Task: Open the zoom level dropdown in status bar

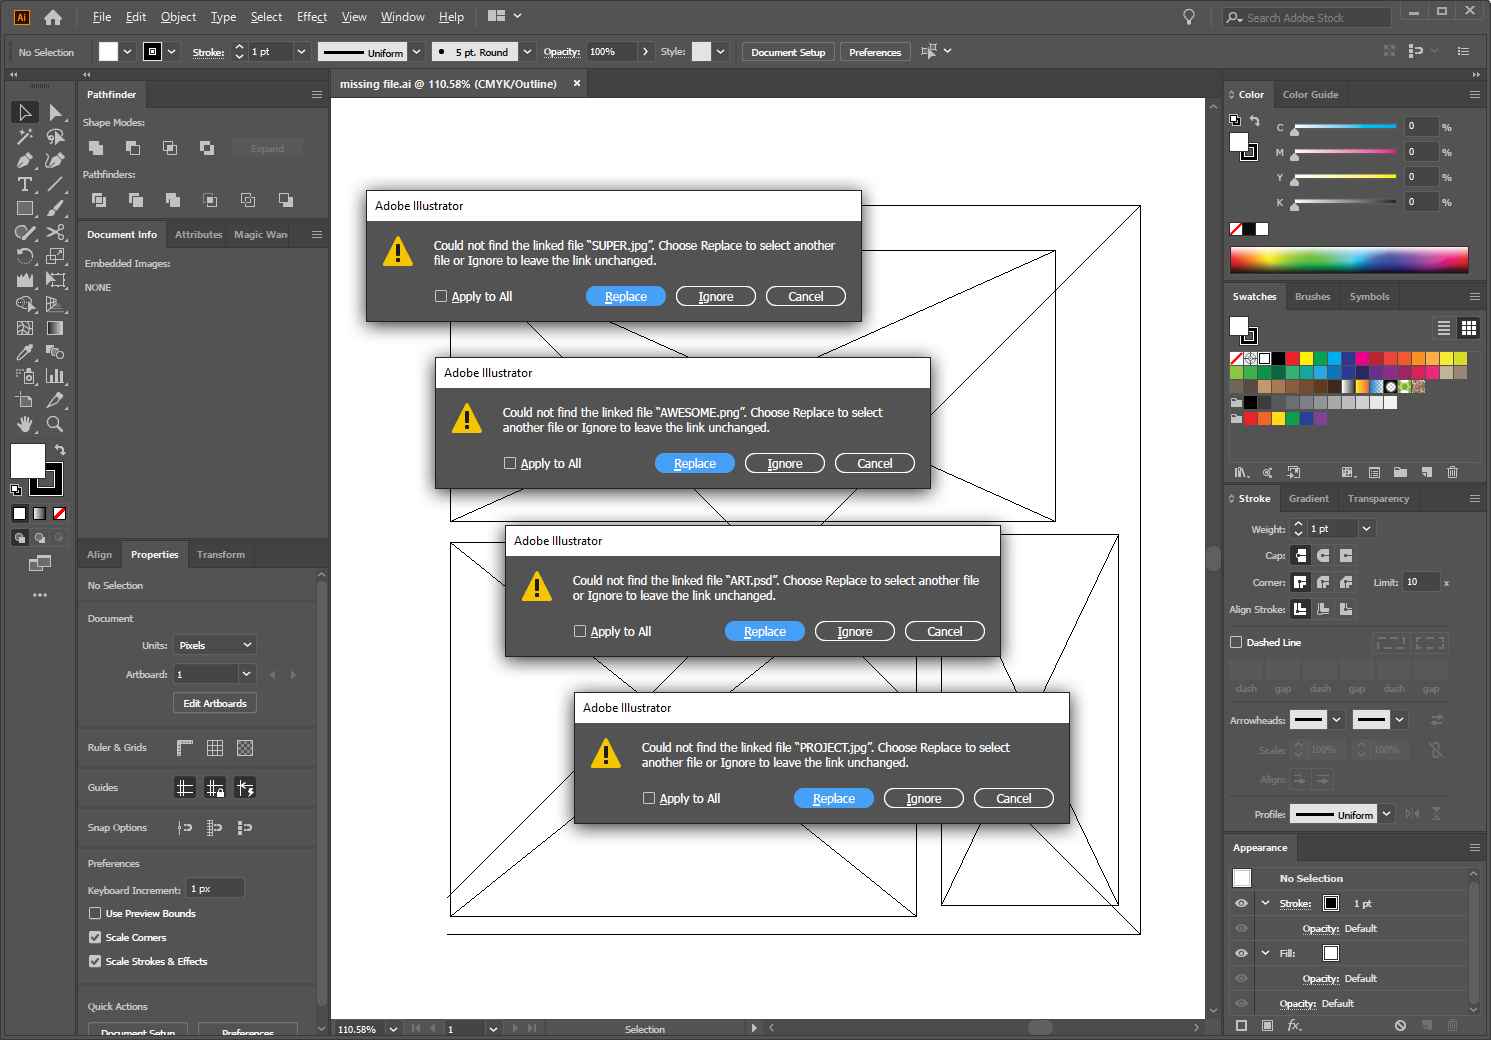Action: tap(393, 1029)
